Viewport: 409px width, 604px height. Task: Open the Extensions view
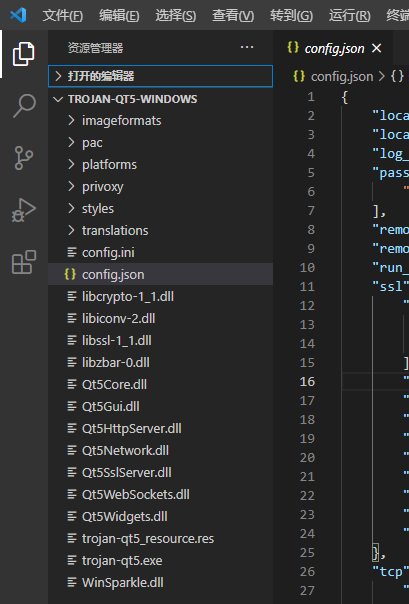pos(24,262)
